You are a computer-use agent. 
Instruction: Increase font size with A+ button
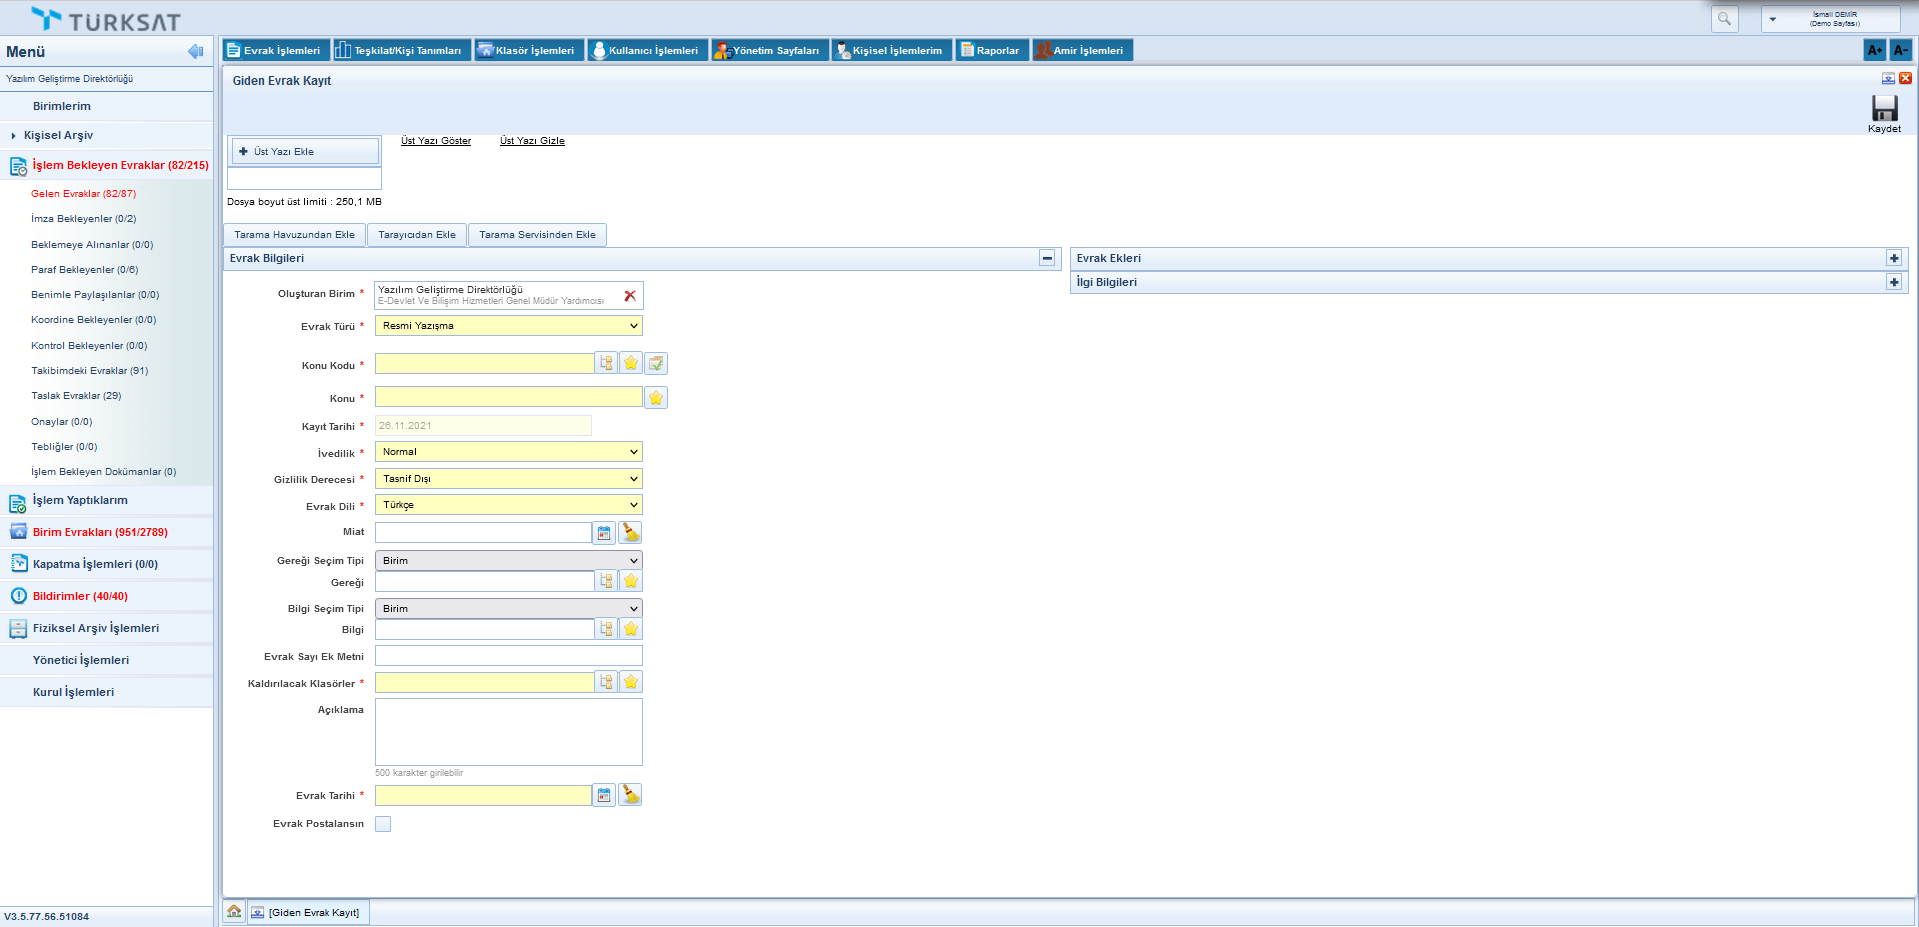click(1875, 50)
